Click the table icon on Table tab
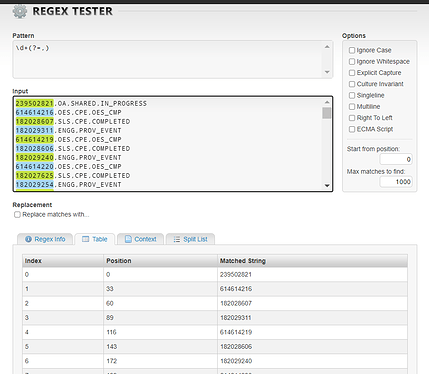429x374 pixels. click(86, 239)
